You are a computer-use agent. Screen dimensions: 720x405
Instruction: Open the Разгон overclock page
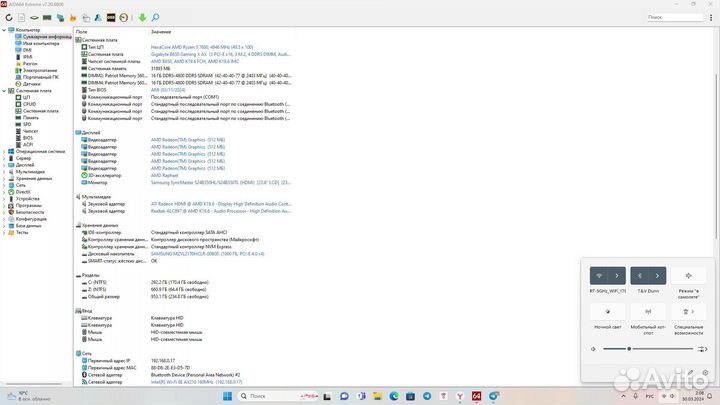[x=30, y=64]
